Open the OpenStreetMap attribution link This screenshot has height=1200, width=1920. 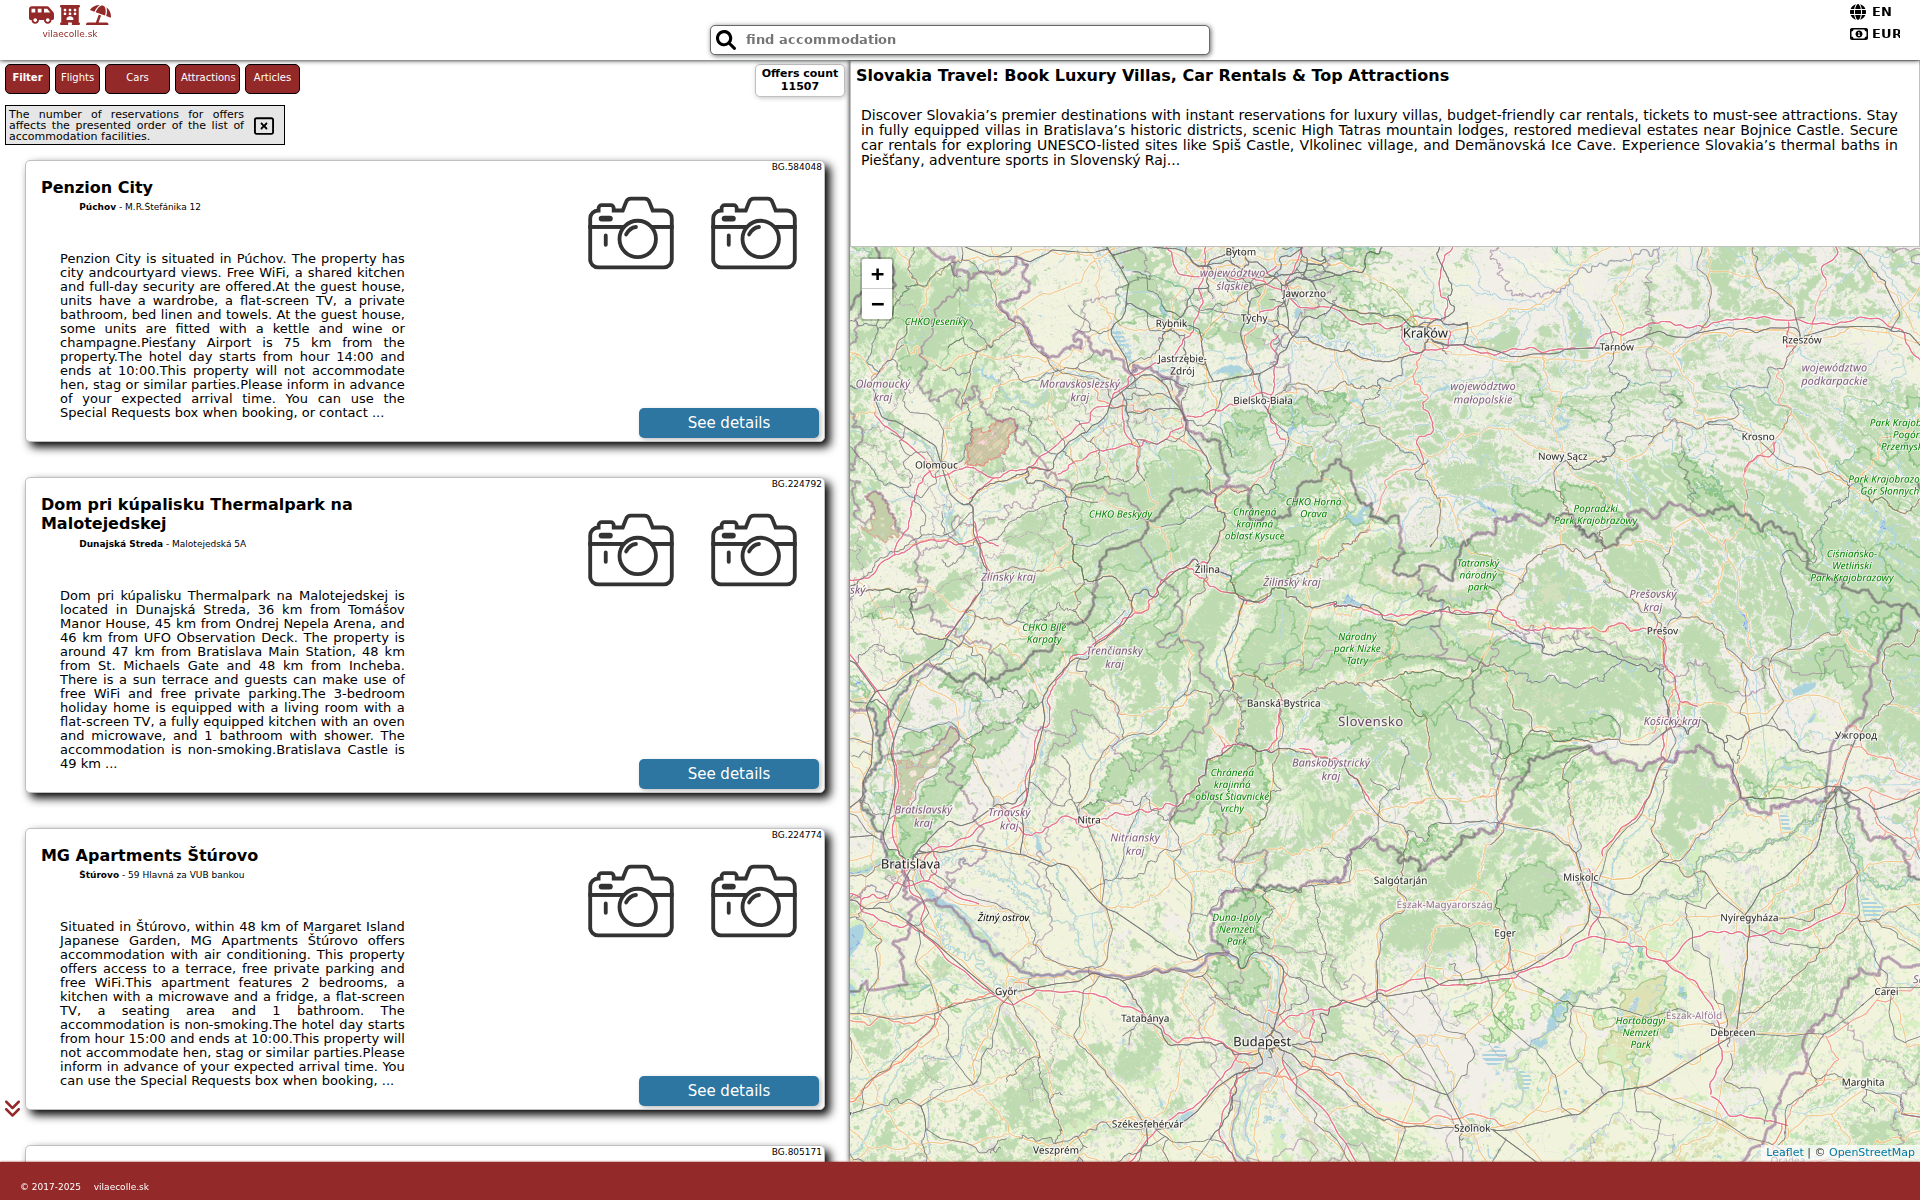1871,1152
